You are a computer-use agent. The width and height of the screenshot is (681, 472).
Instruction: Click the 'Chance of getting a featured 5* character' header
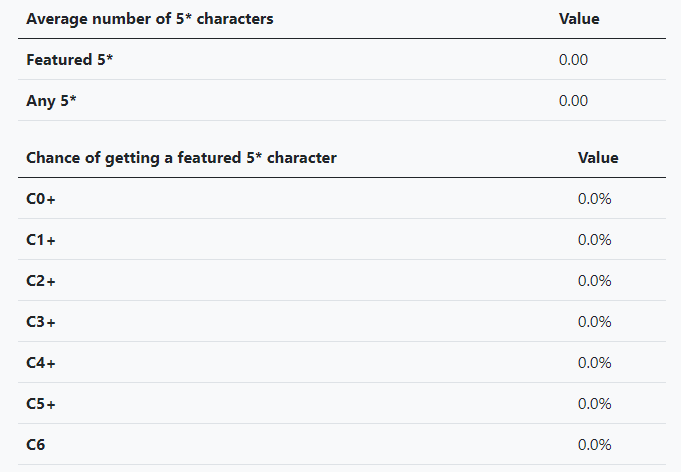[x=181, y=158]
